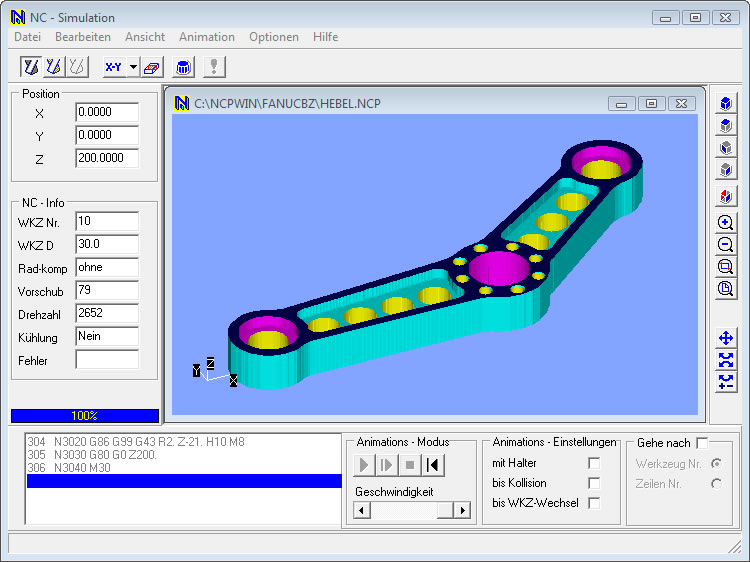Screen dimensions: 750x562
Task: Select the cube view with blue left face
Action: pyautogui.click(x=726, y=147)
